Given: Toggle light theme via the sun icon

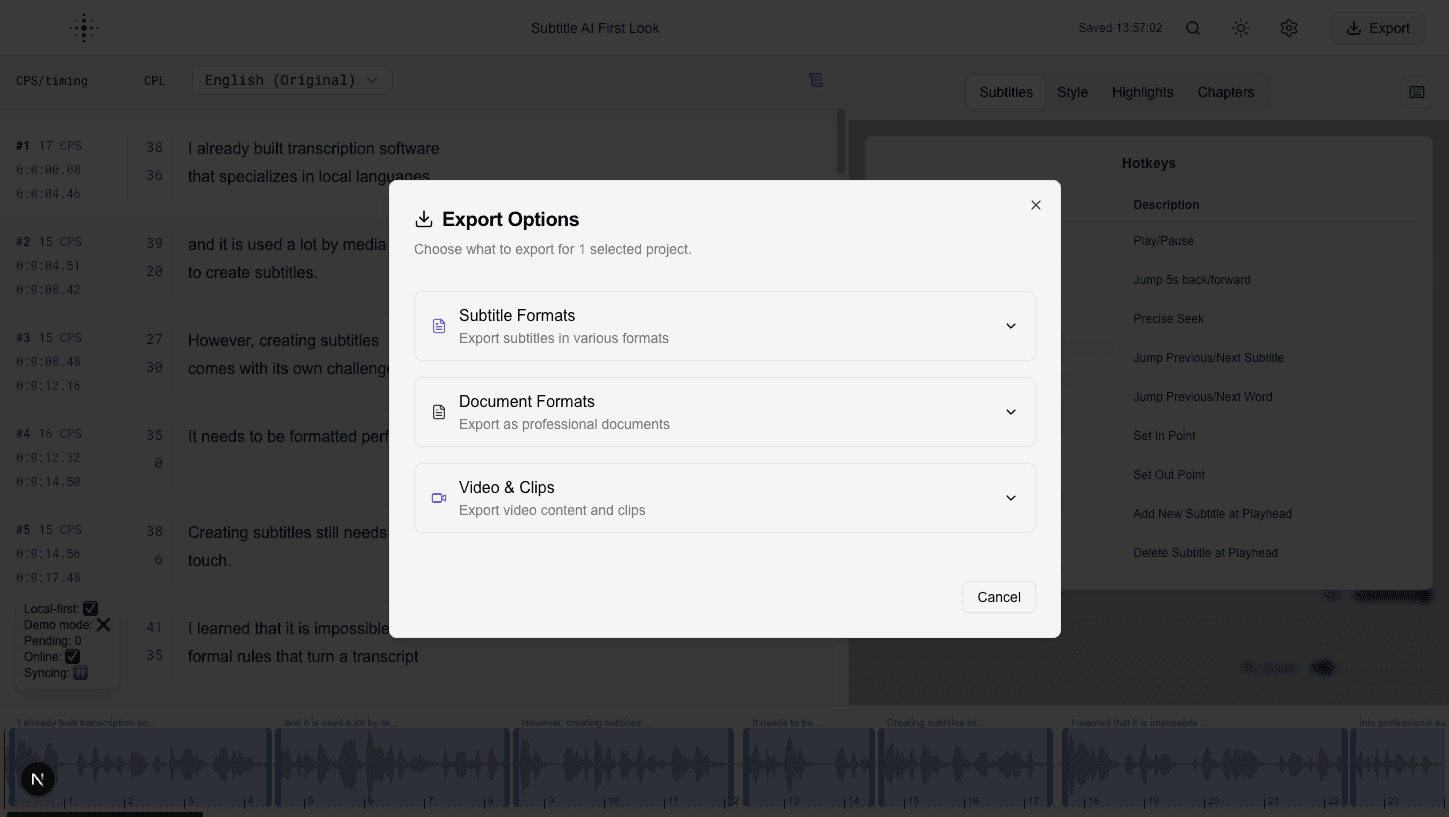Looking at the screenshot, I should [1240, 28].
